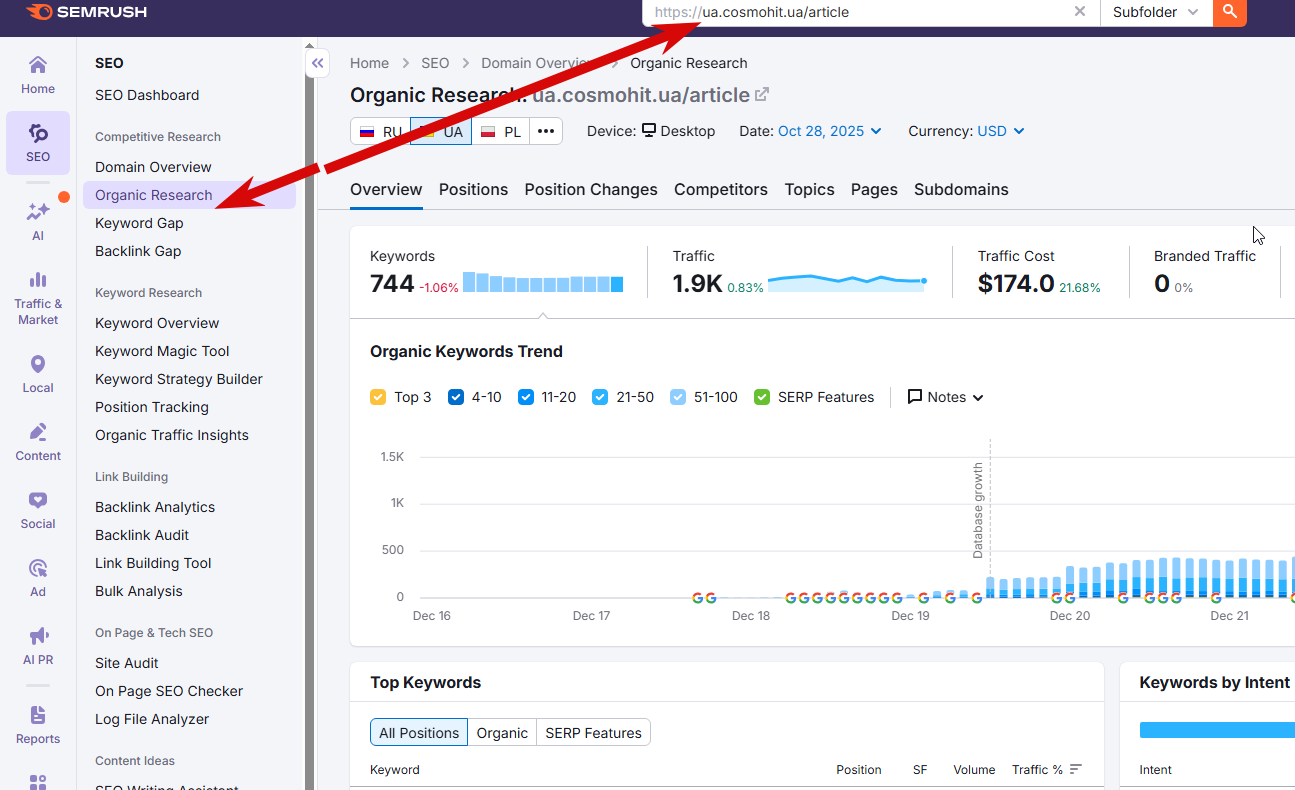This screenshot has width=1295, height=790.
Task: Open Backlink Analytics in the sidebar
Action: pyautogui.click(x=155, y=507)
